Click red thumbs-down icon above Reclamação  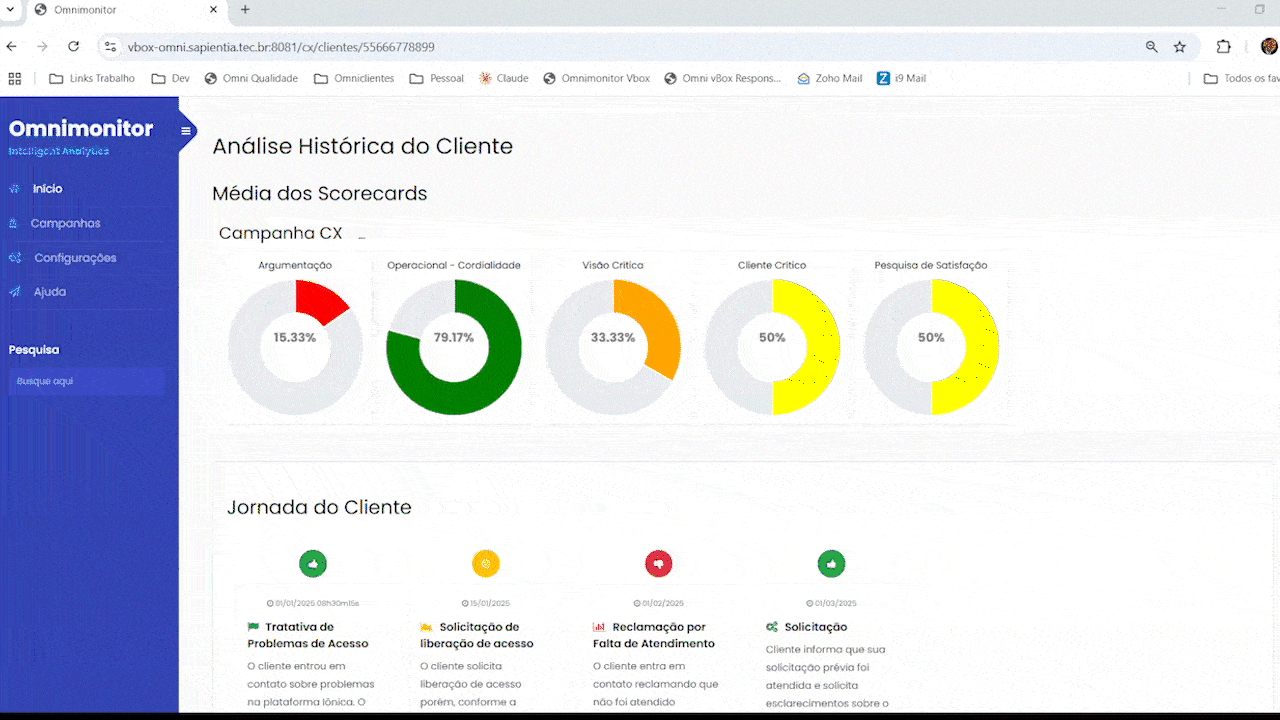click(659, 564)
